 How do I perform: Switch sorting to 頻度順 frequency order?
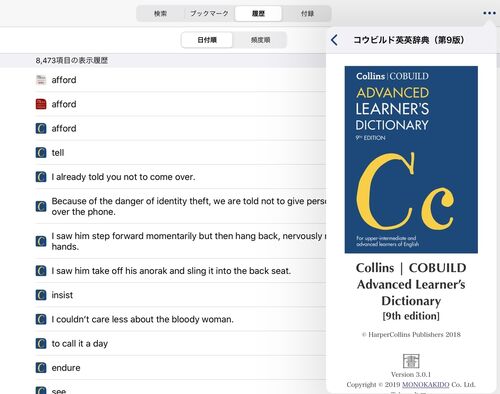click(x=260, y=40)
